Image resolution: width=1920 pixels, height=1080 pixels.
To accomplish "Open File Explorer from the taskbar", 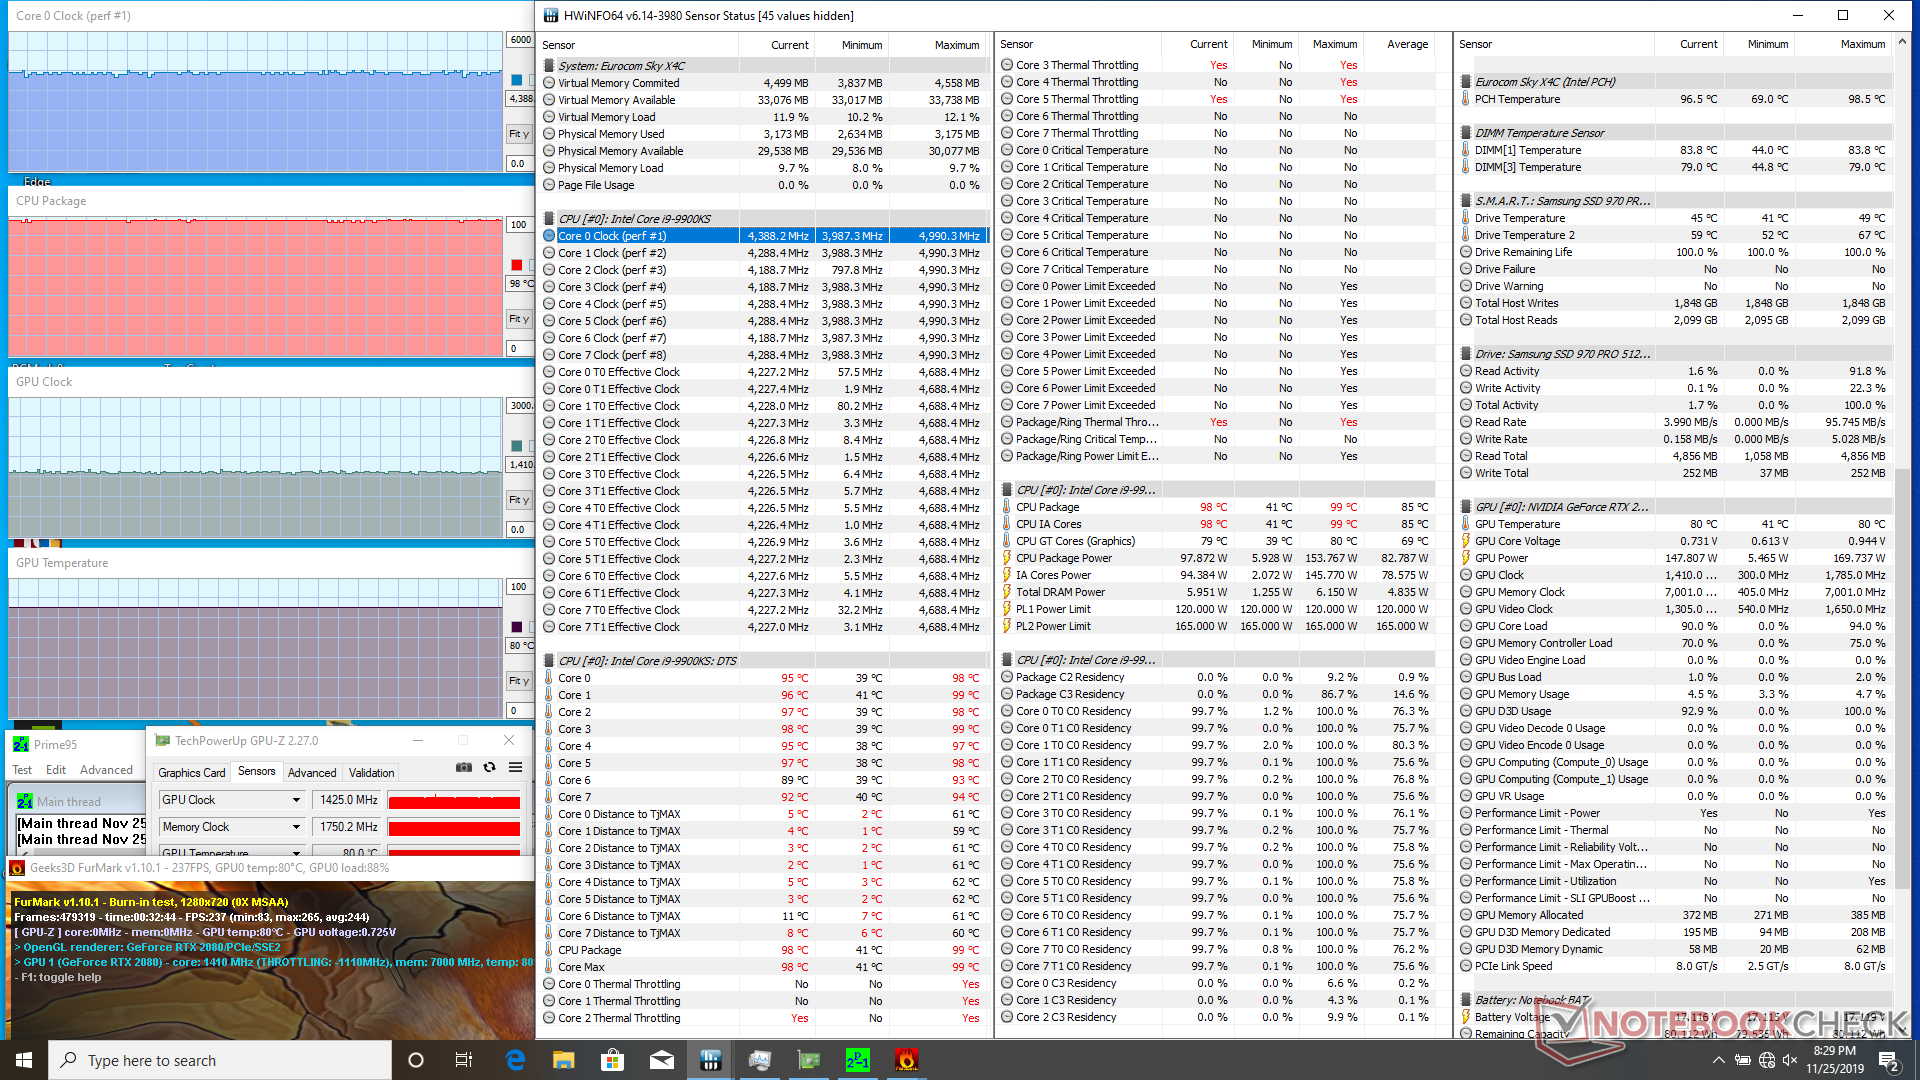I will pos(564,1060).
